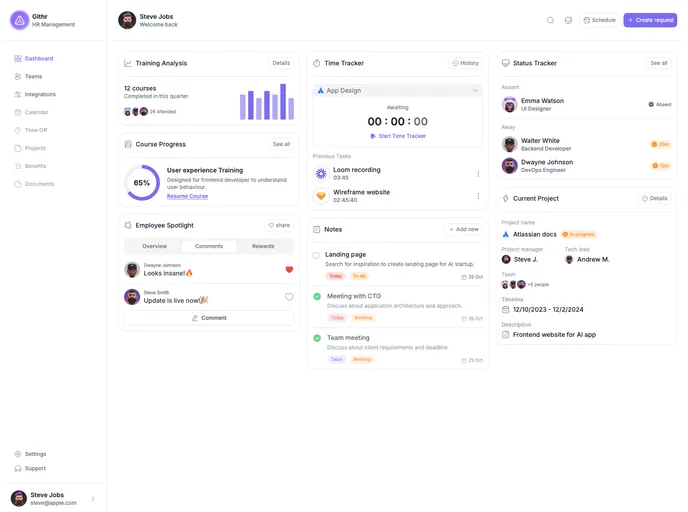This screenshot has height=512, width=688.
Task: Open the inbox icon in header
Action: point(568,20)
